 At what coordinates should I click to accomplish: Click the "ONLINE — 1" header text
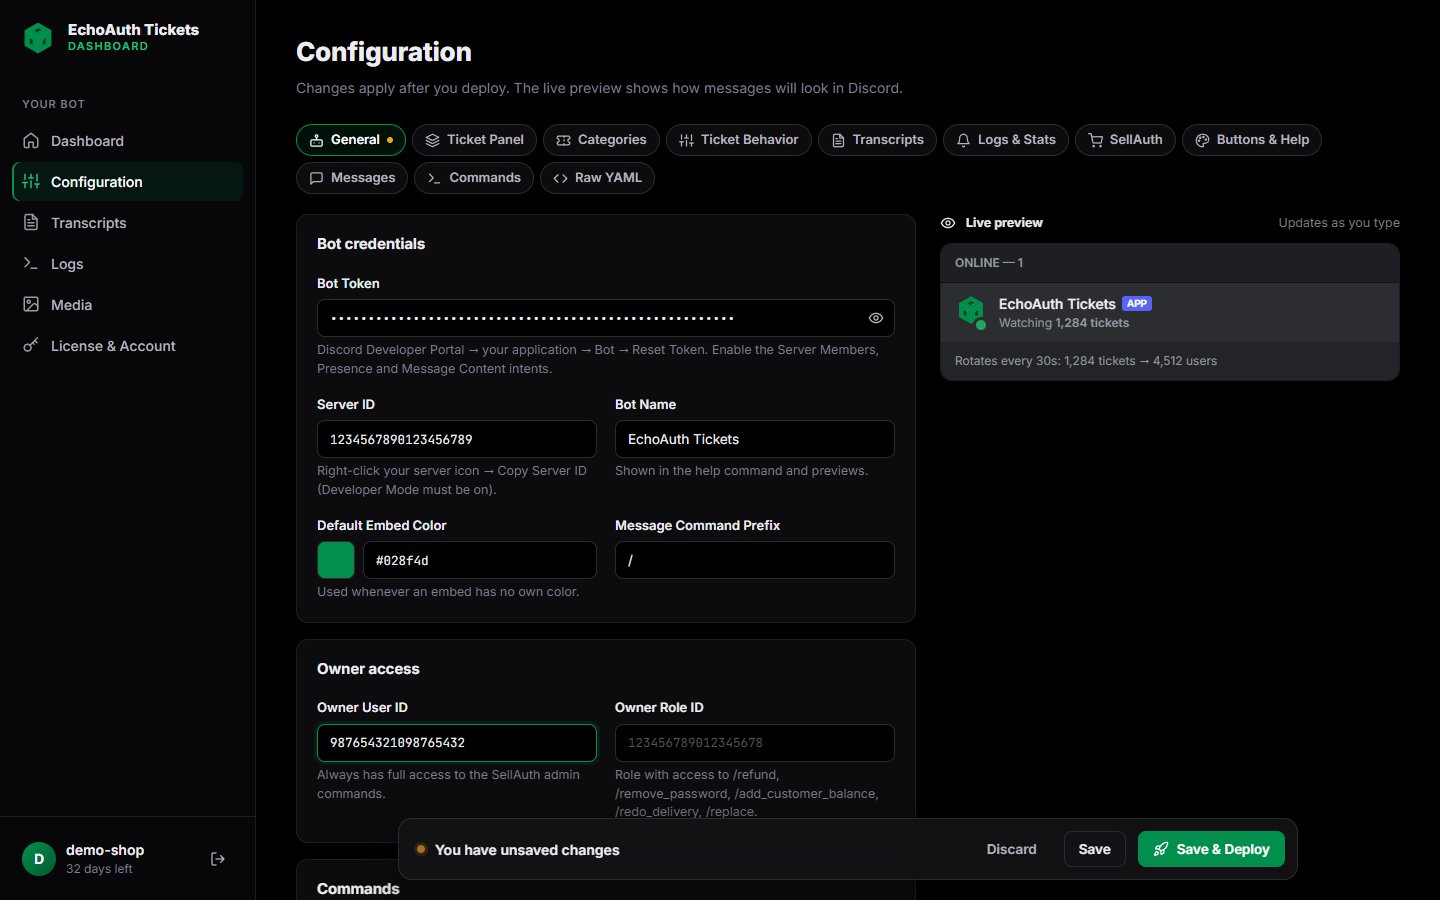pyautogui.click(x=989, y=263)
